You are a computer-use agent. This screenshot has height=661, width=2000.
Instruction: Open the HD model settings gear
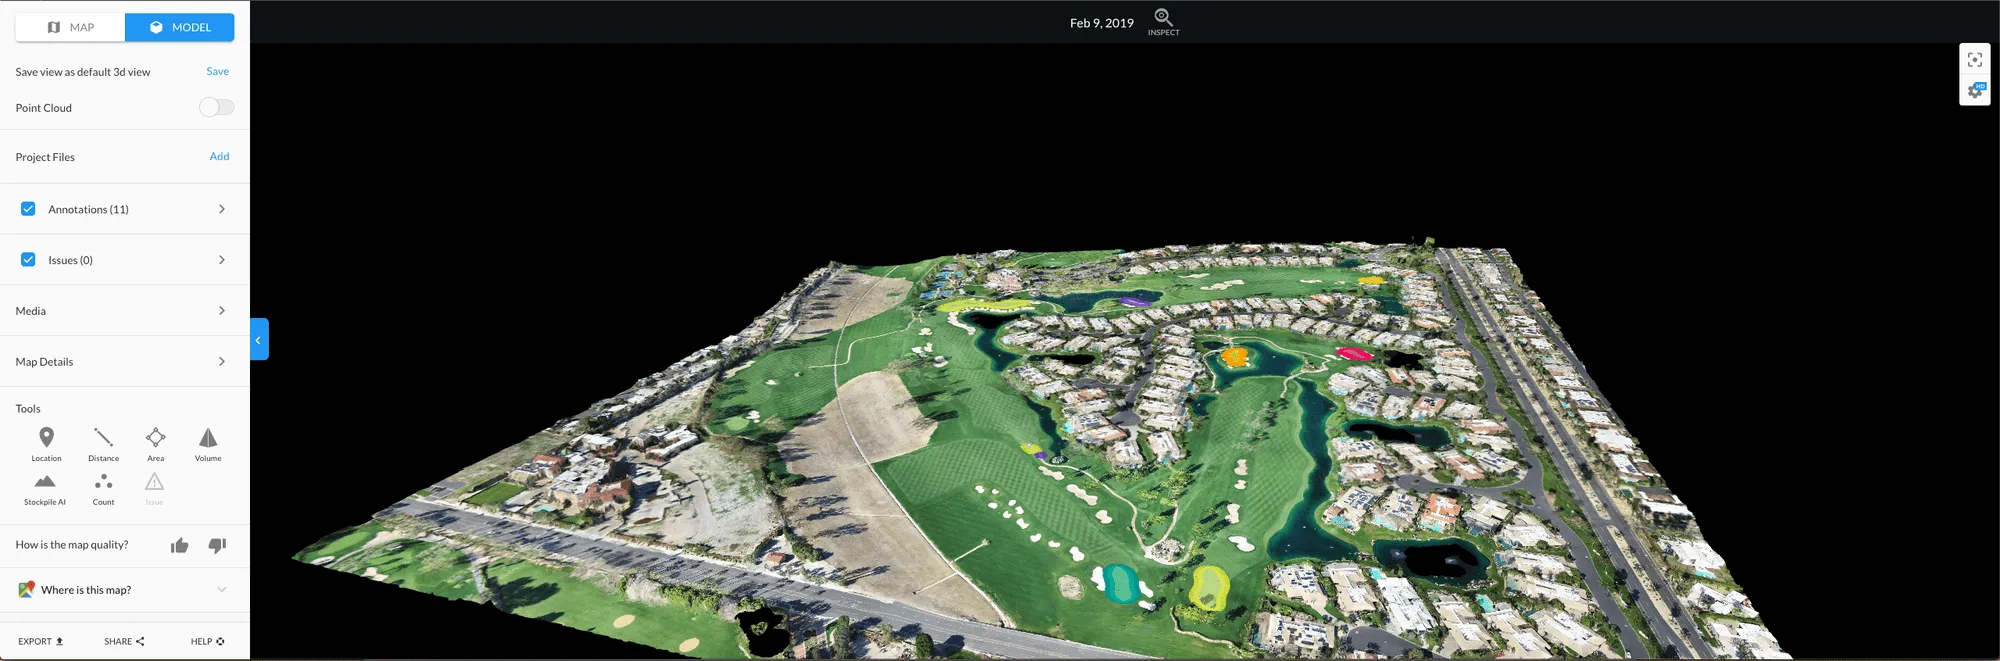click(x=1974, y=90)
